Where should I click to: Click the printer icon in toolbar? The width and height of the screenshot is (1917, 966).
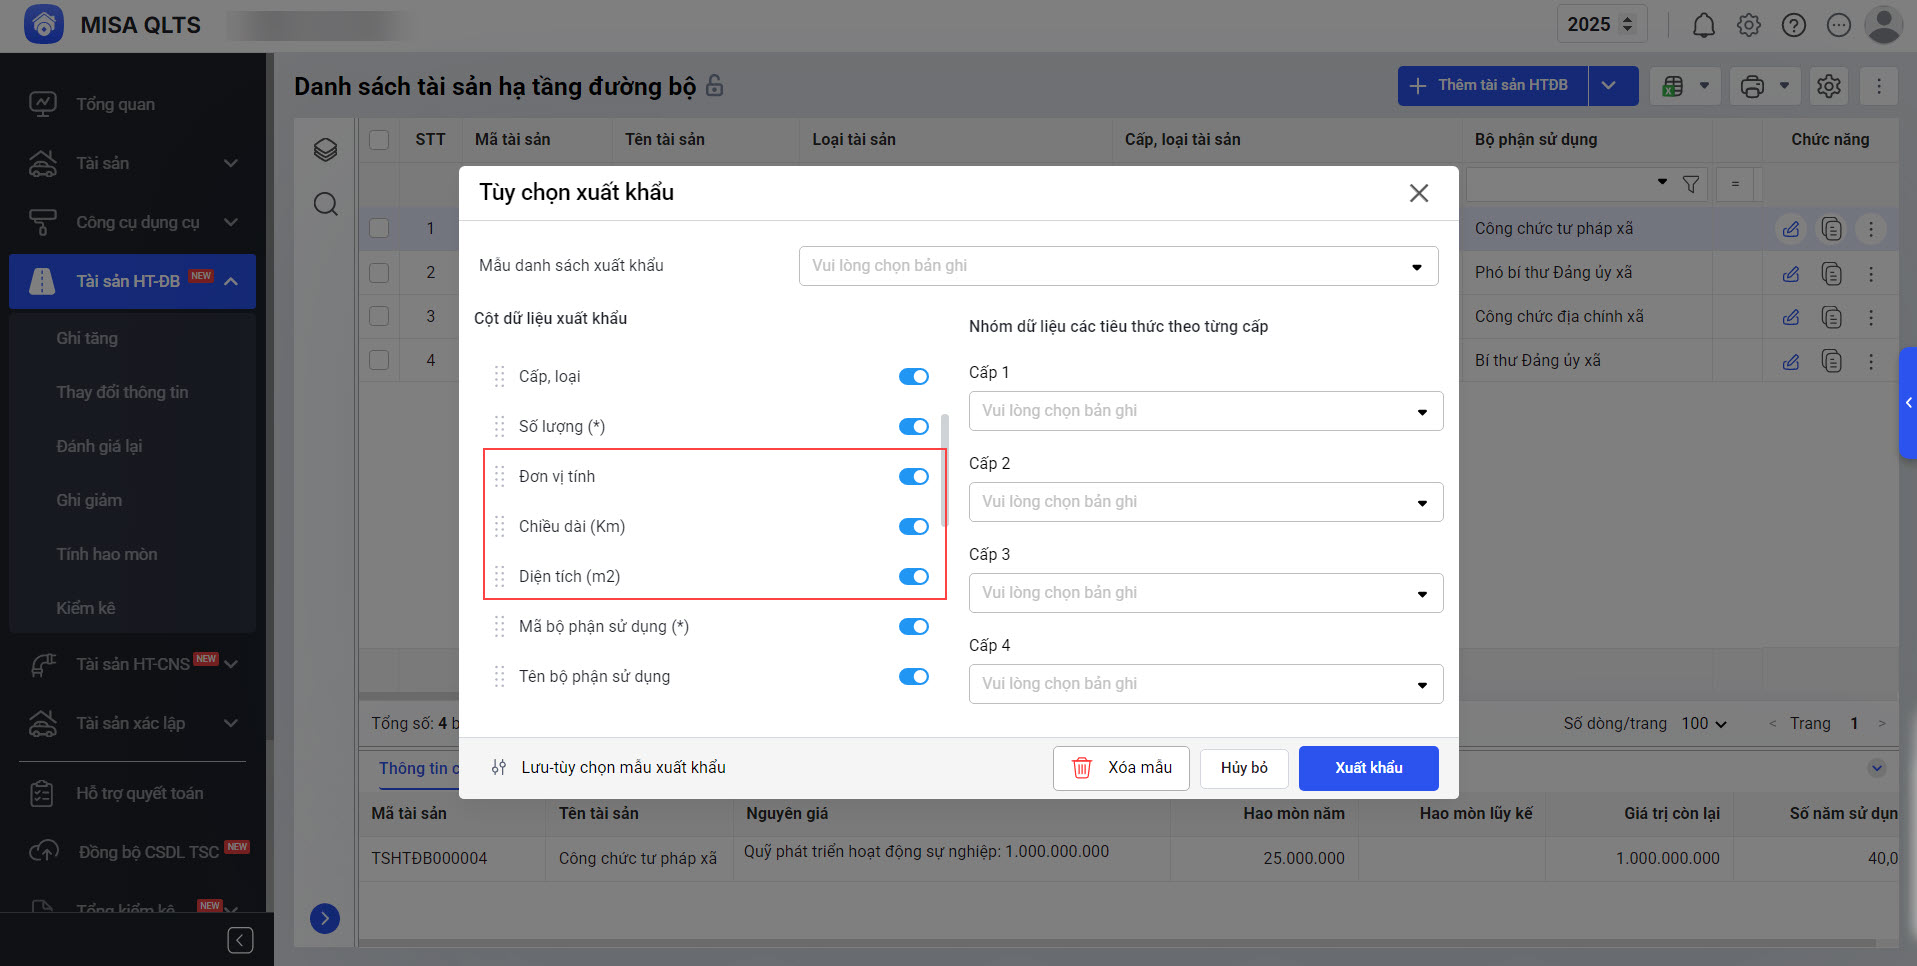click(x=1752, y=86)
